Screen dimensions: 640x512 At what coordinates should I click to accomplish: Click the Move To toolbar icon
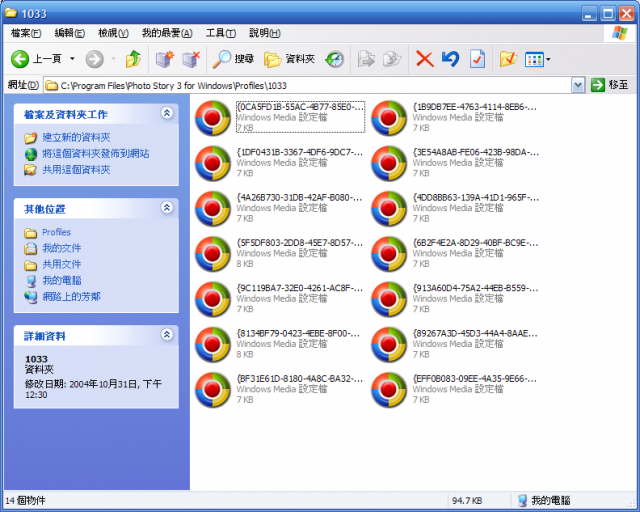[x=366, y=59]
